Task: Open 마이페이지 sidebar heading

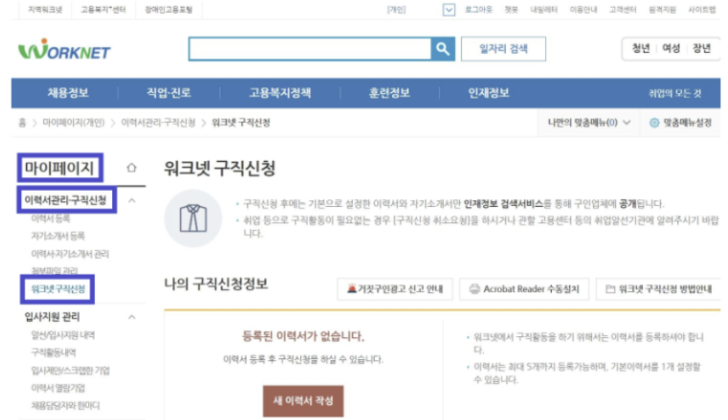Action: click(x=59, y=168)
